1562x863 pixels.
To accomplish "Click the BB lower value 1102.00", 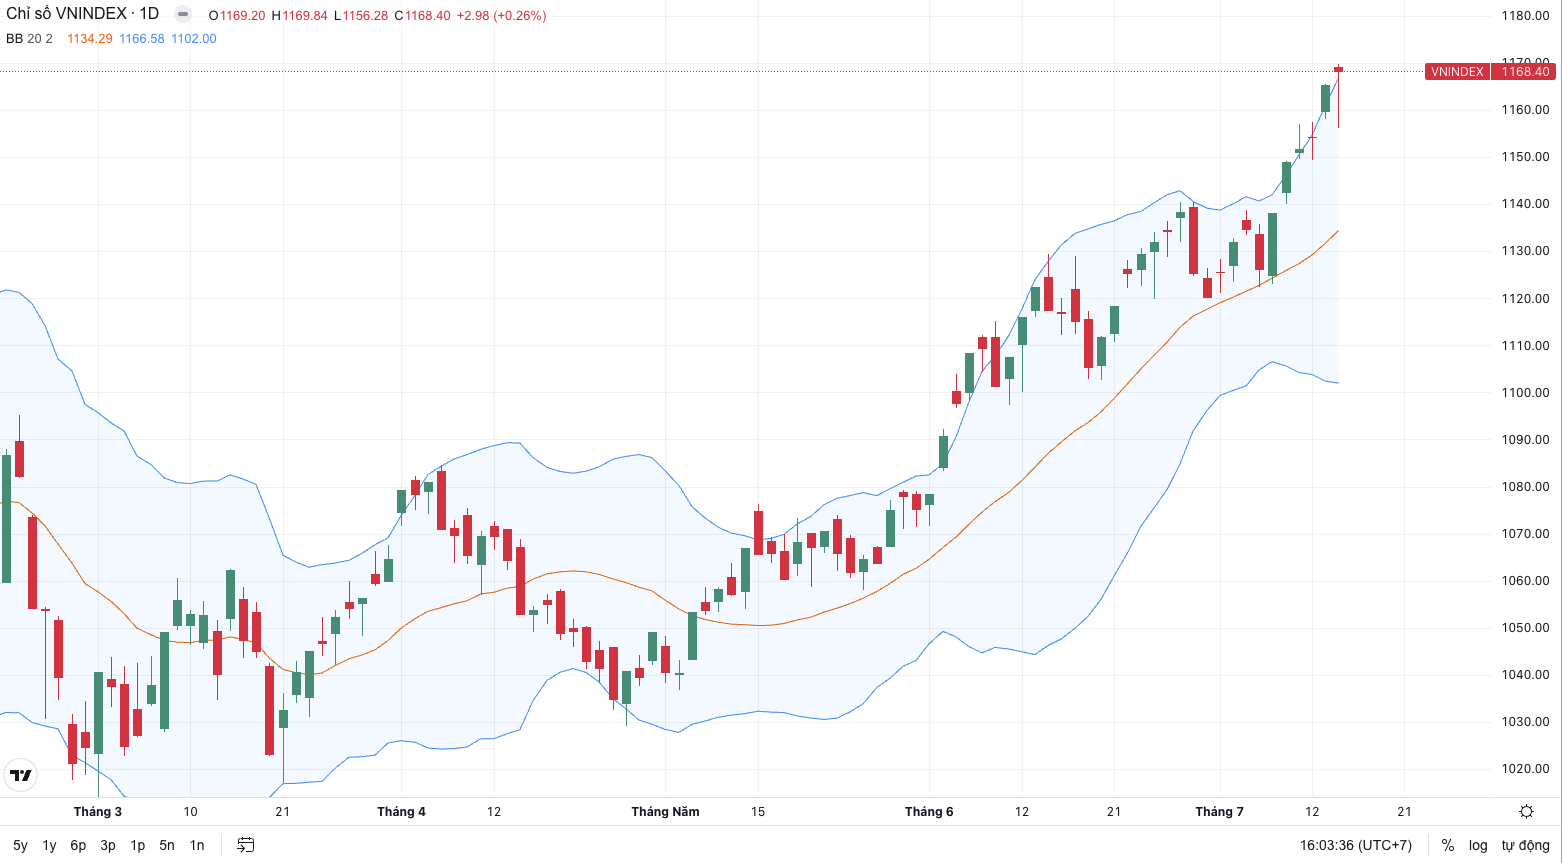I will [x=194, y=39].
